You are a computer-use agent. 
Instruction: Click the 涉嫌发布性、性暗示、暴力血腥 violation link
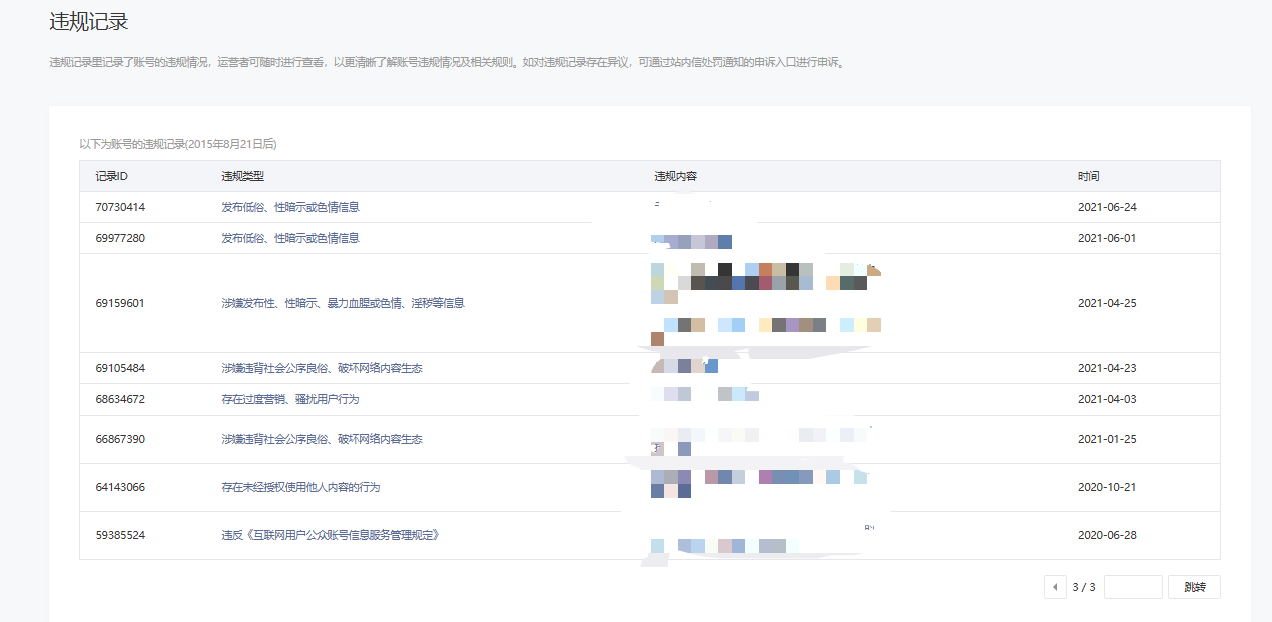[342, 303]
